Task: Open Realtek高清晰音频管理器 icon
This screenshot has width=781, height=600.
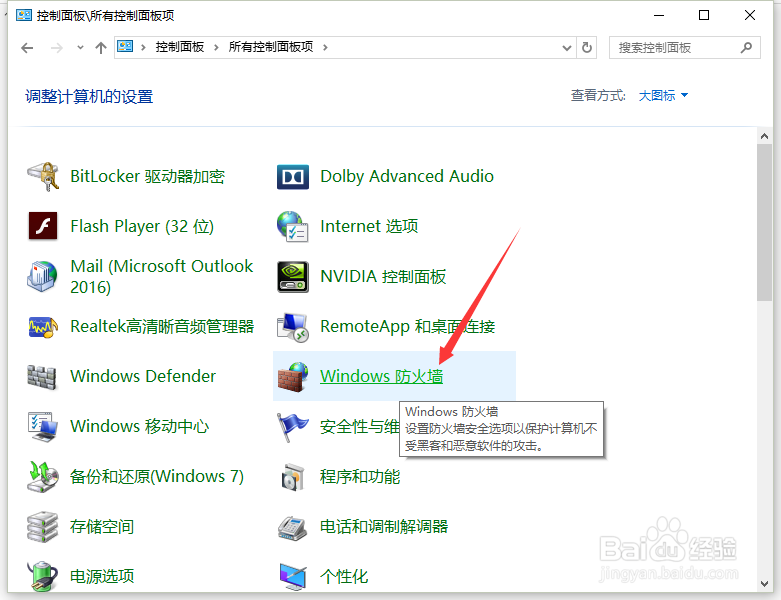Action: (43, 327)
